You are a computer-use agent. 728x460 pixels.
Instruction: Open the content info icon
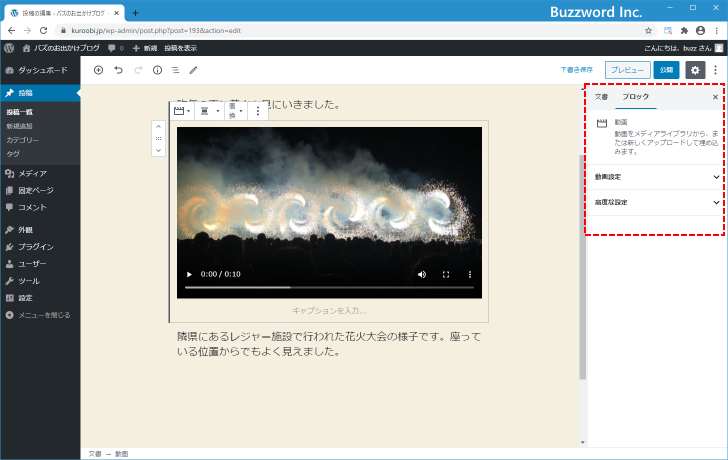coord(157,70)
